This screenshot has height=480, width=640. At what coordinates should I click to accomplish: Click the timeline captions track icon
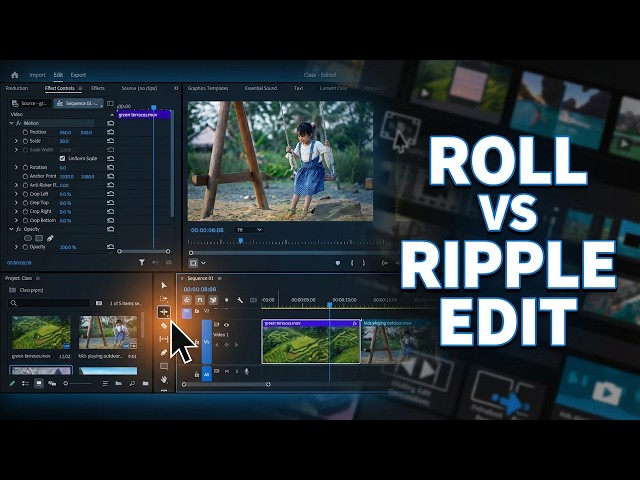click(253, 300)
